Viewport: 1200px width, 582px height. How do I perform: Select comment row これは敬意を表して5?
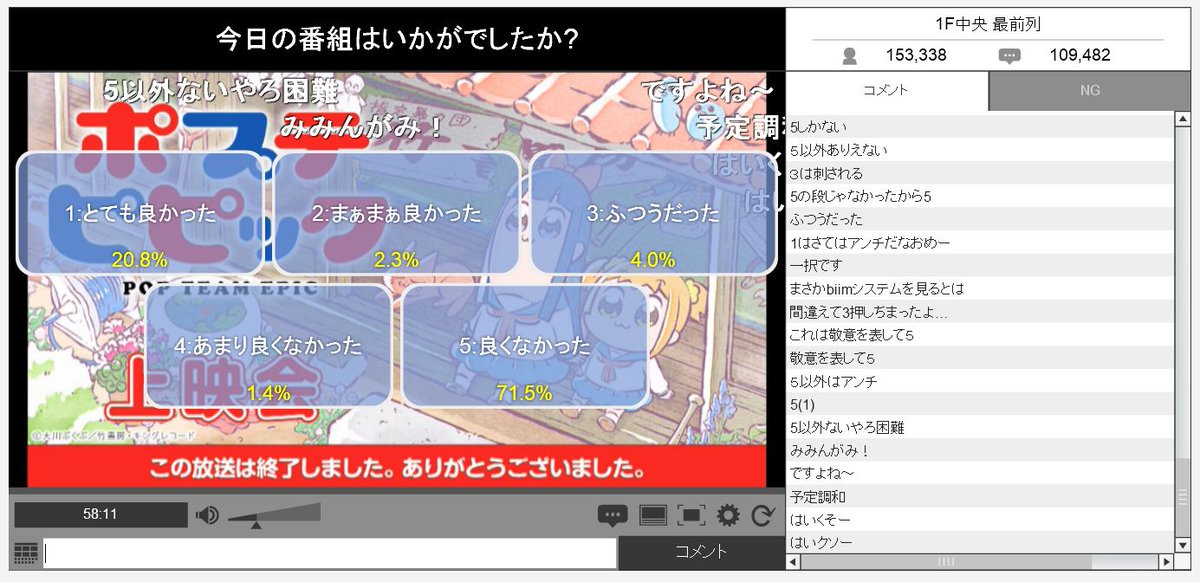[980, 335]
